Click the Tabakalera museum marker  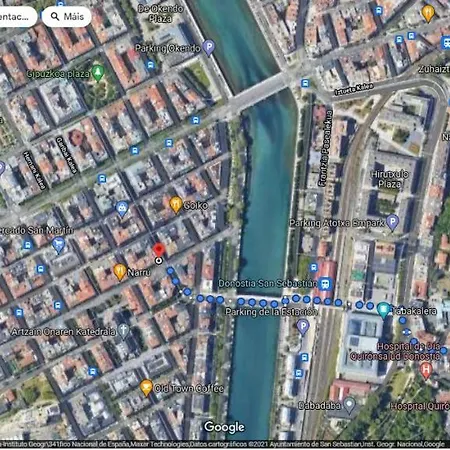pyautogui.click(x=384, y=310)
